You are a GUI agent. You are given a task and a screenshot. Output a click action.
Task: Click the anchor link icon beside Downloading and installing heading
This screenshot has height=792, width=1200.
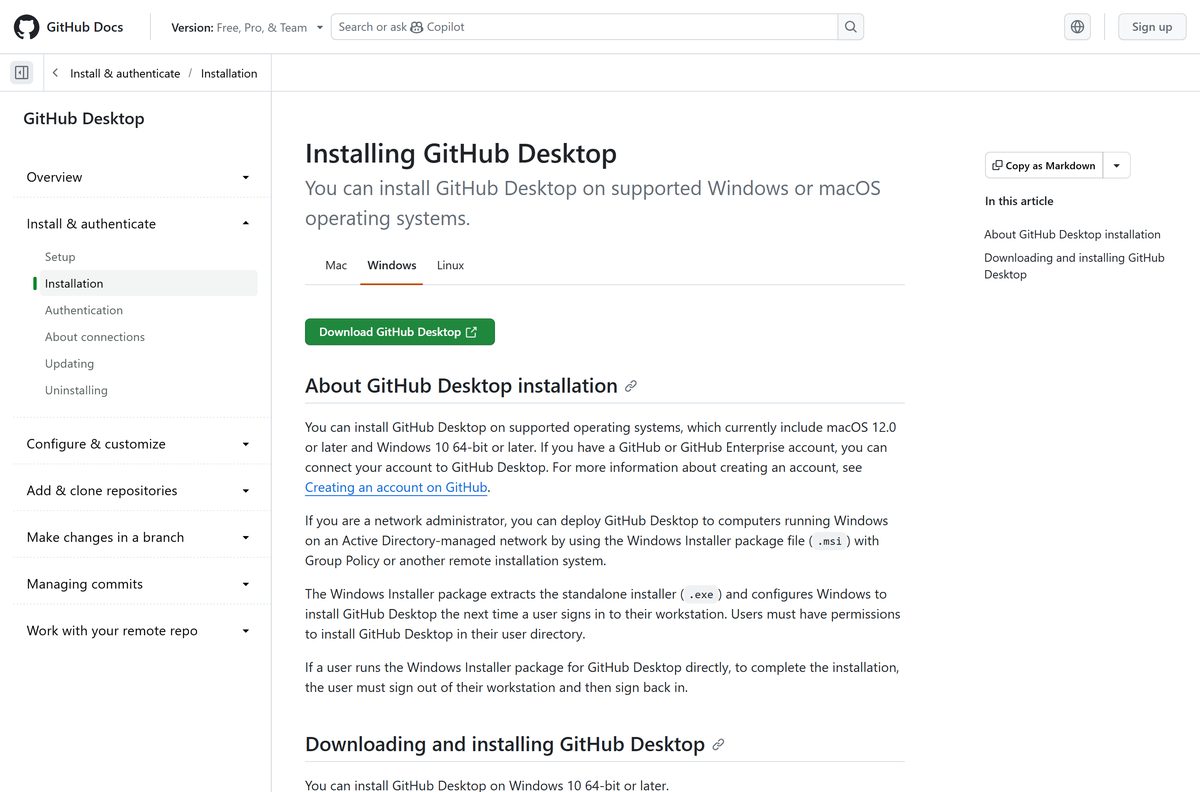pyautogui.click(x=718, y=744)
